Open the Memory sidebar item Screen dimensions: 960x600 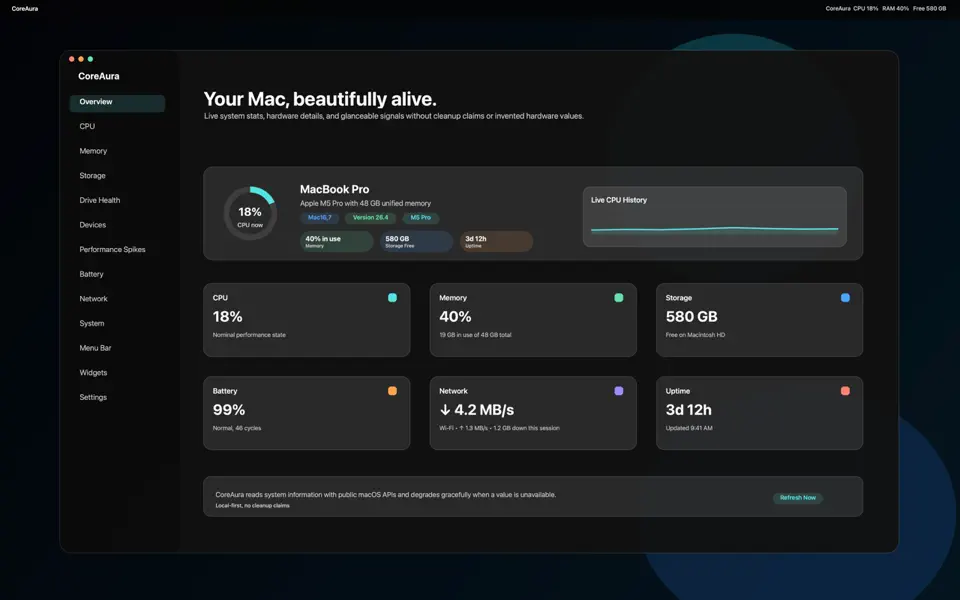[93, 151]
